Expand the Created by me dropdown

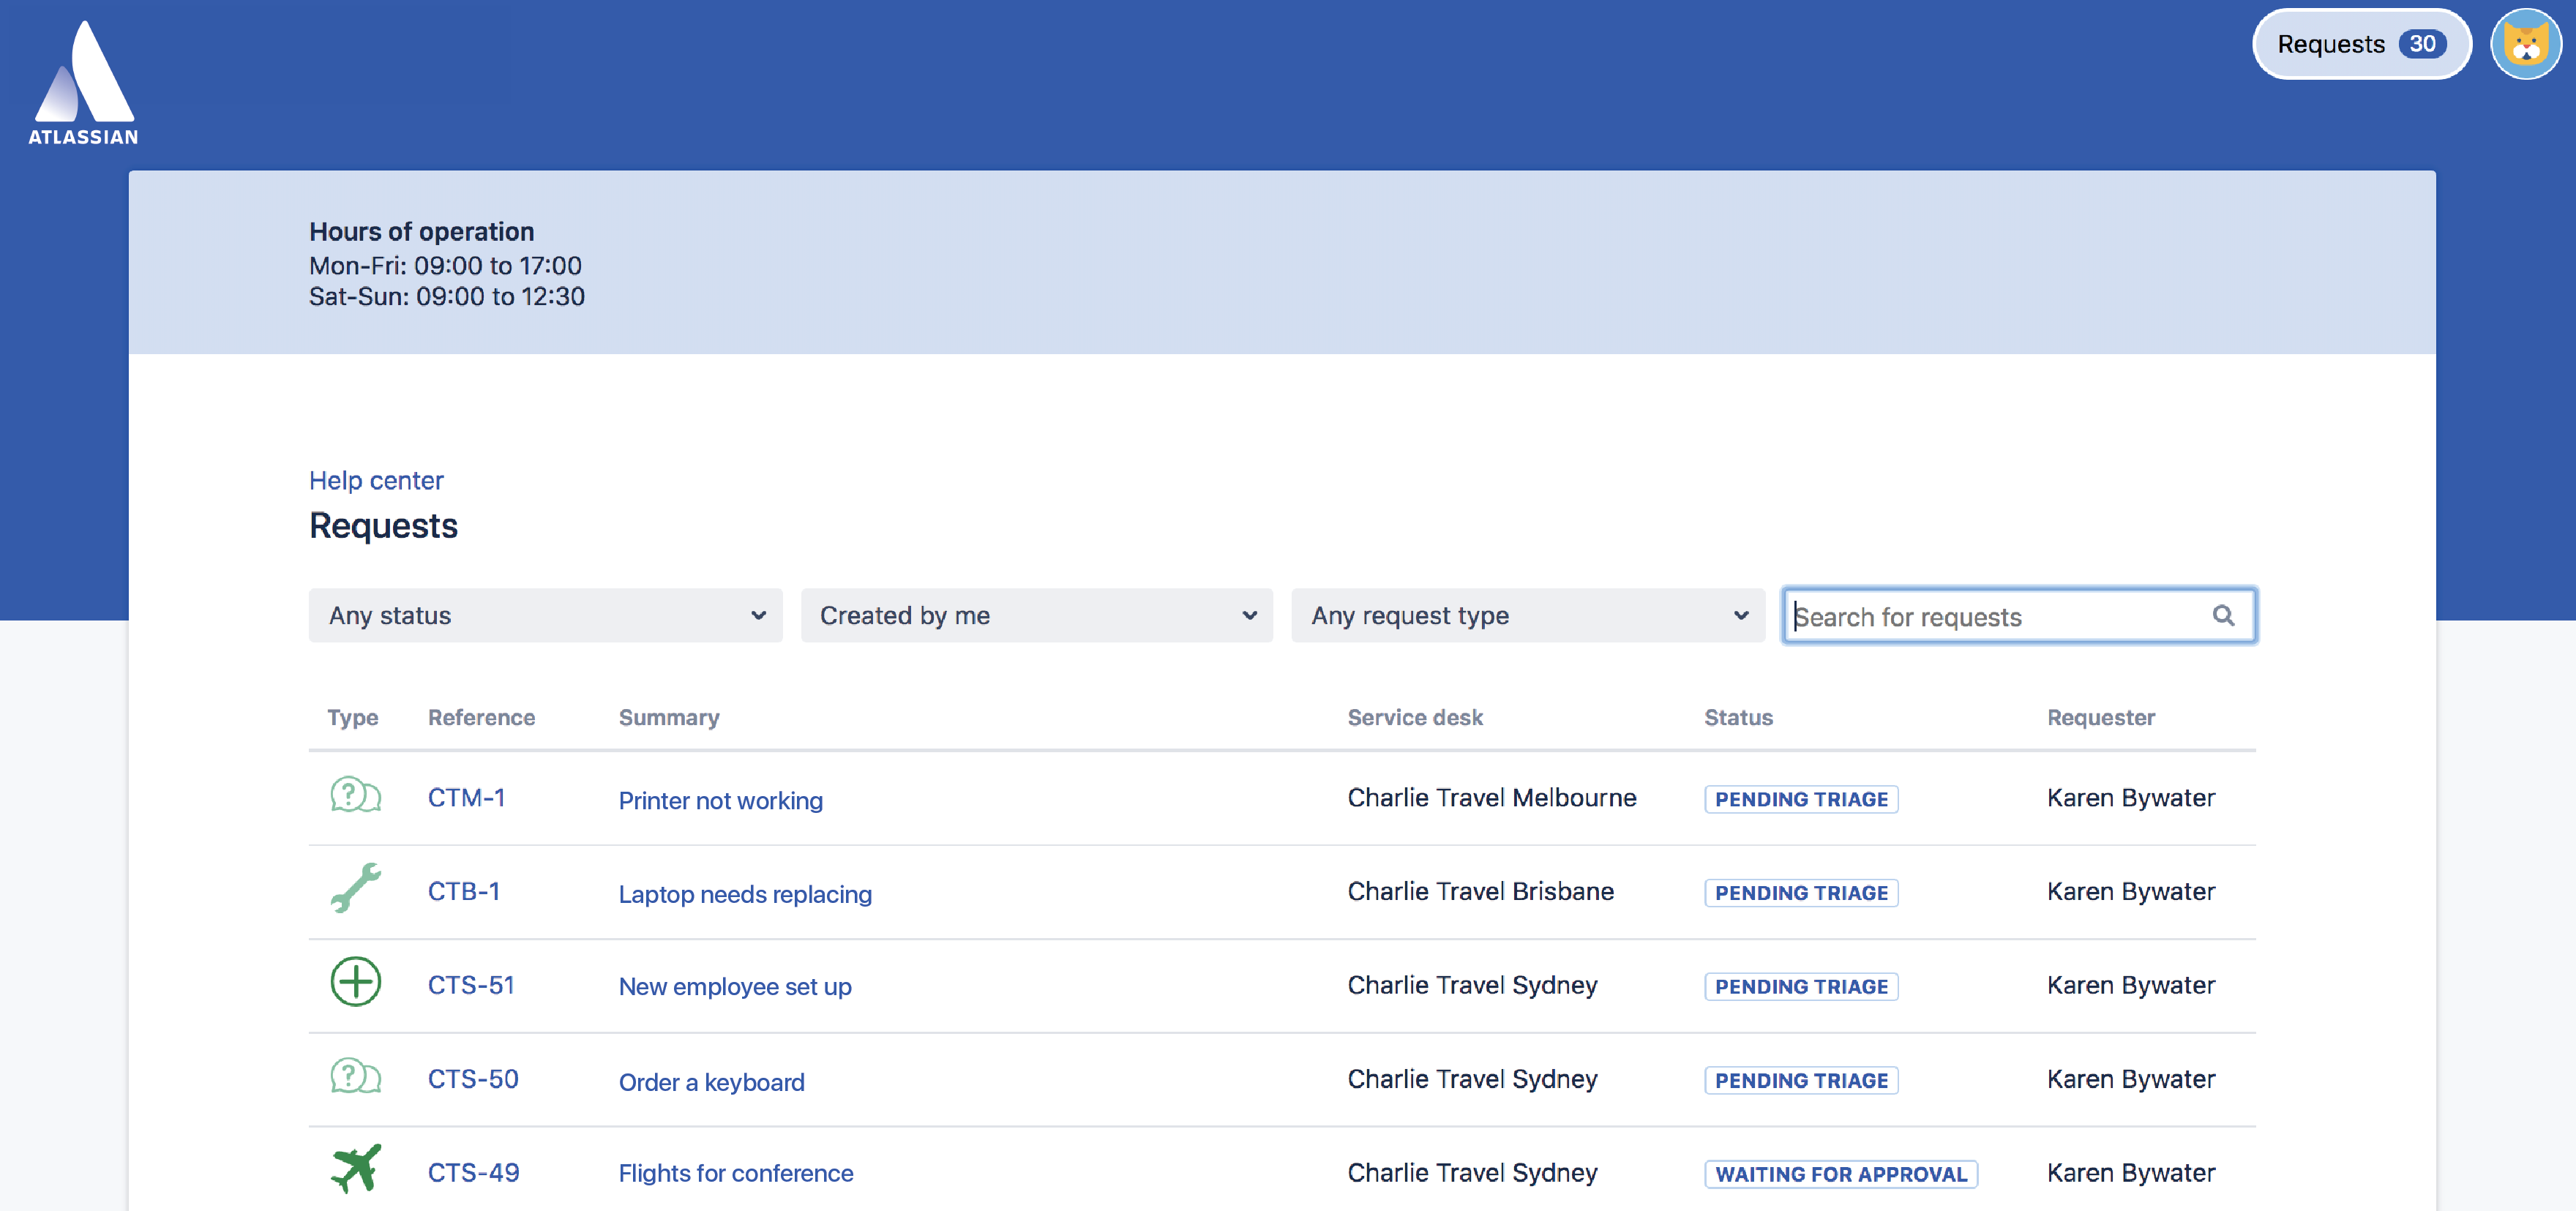point(1036,615)
